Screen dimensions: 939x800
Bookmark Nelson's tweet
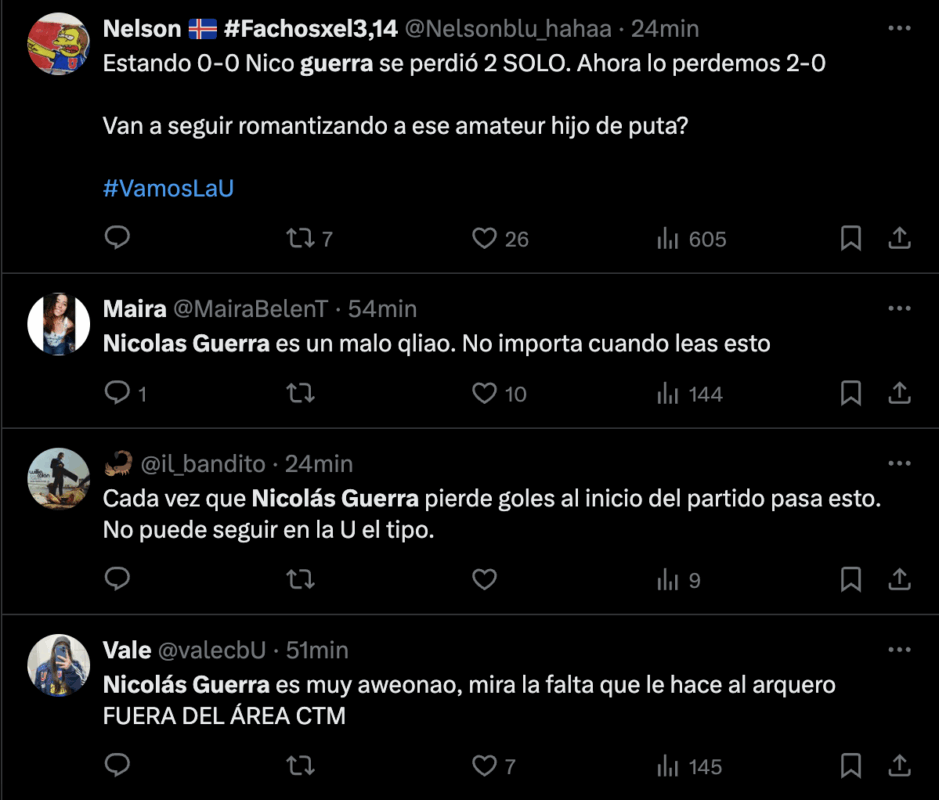click(850, 238)
